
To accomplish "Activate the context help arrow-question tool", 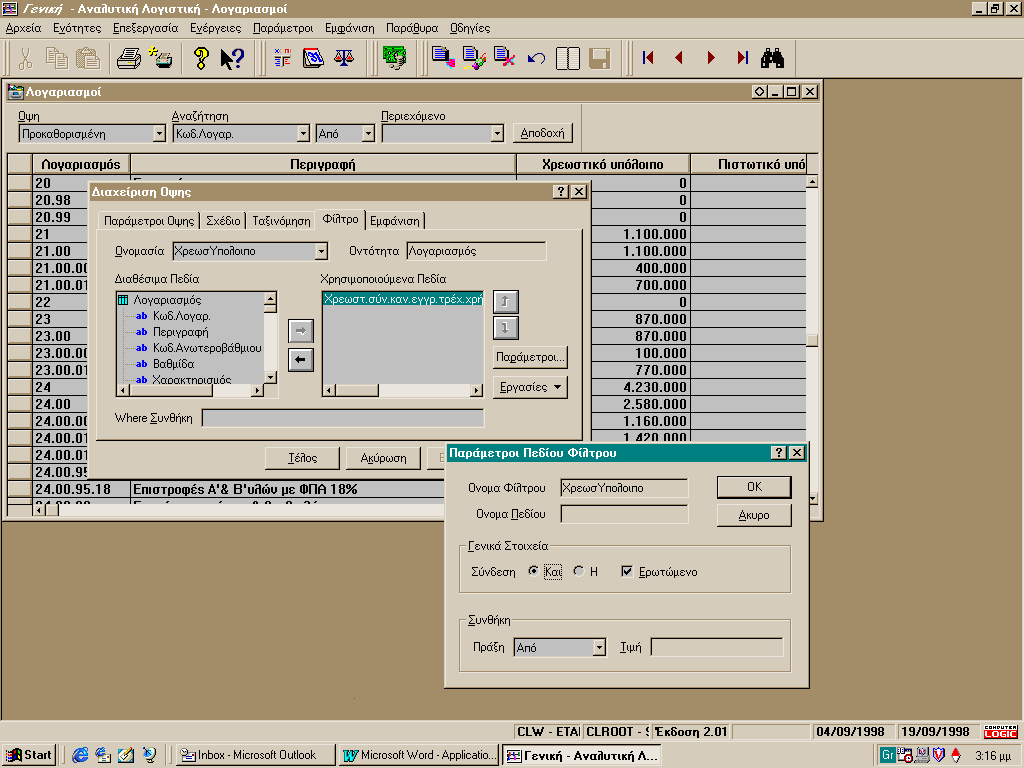I will (x=232, y=59).
